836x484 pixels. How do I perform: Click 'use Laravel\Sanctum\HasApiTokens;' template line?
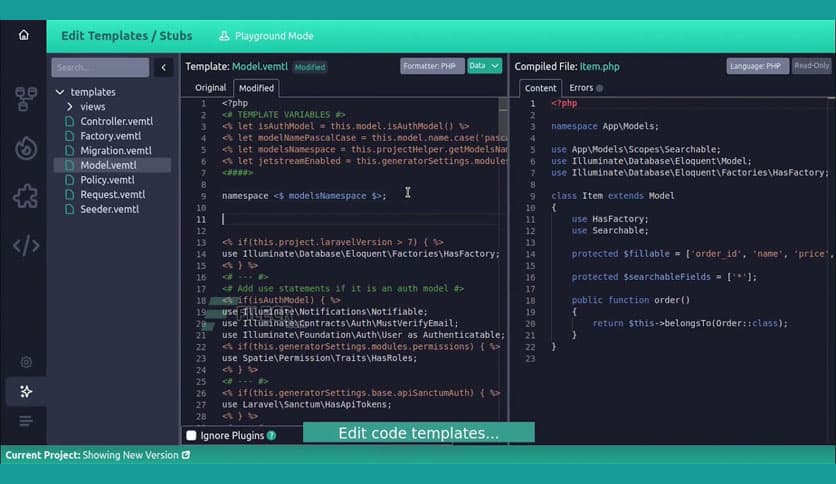pyautogui.click(x=307, y=404)
